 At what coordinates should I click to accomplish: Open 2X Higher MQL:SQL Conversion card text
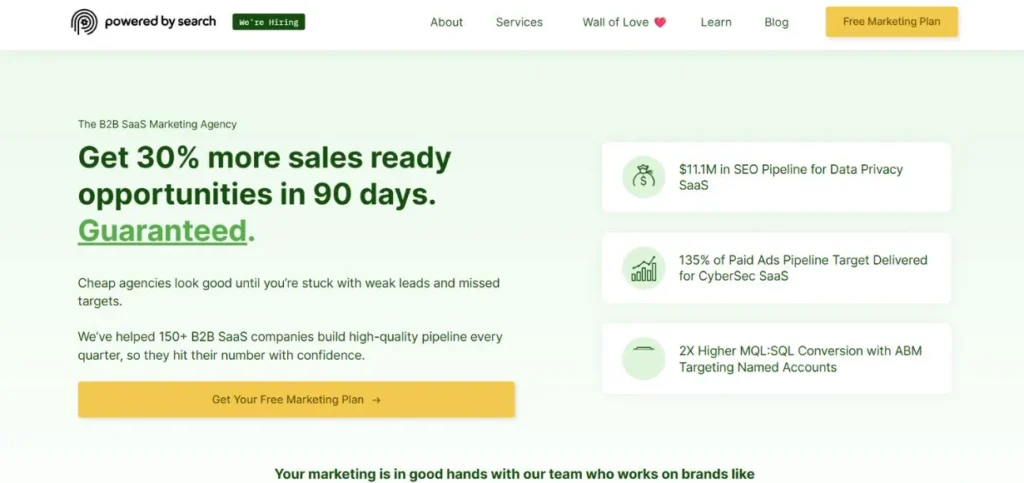[800, 358]
